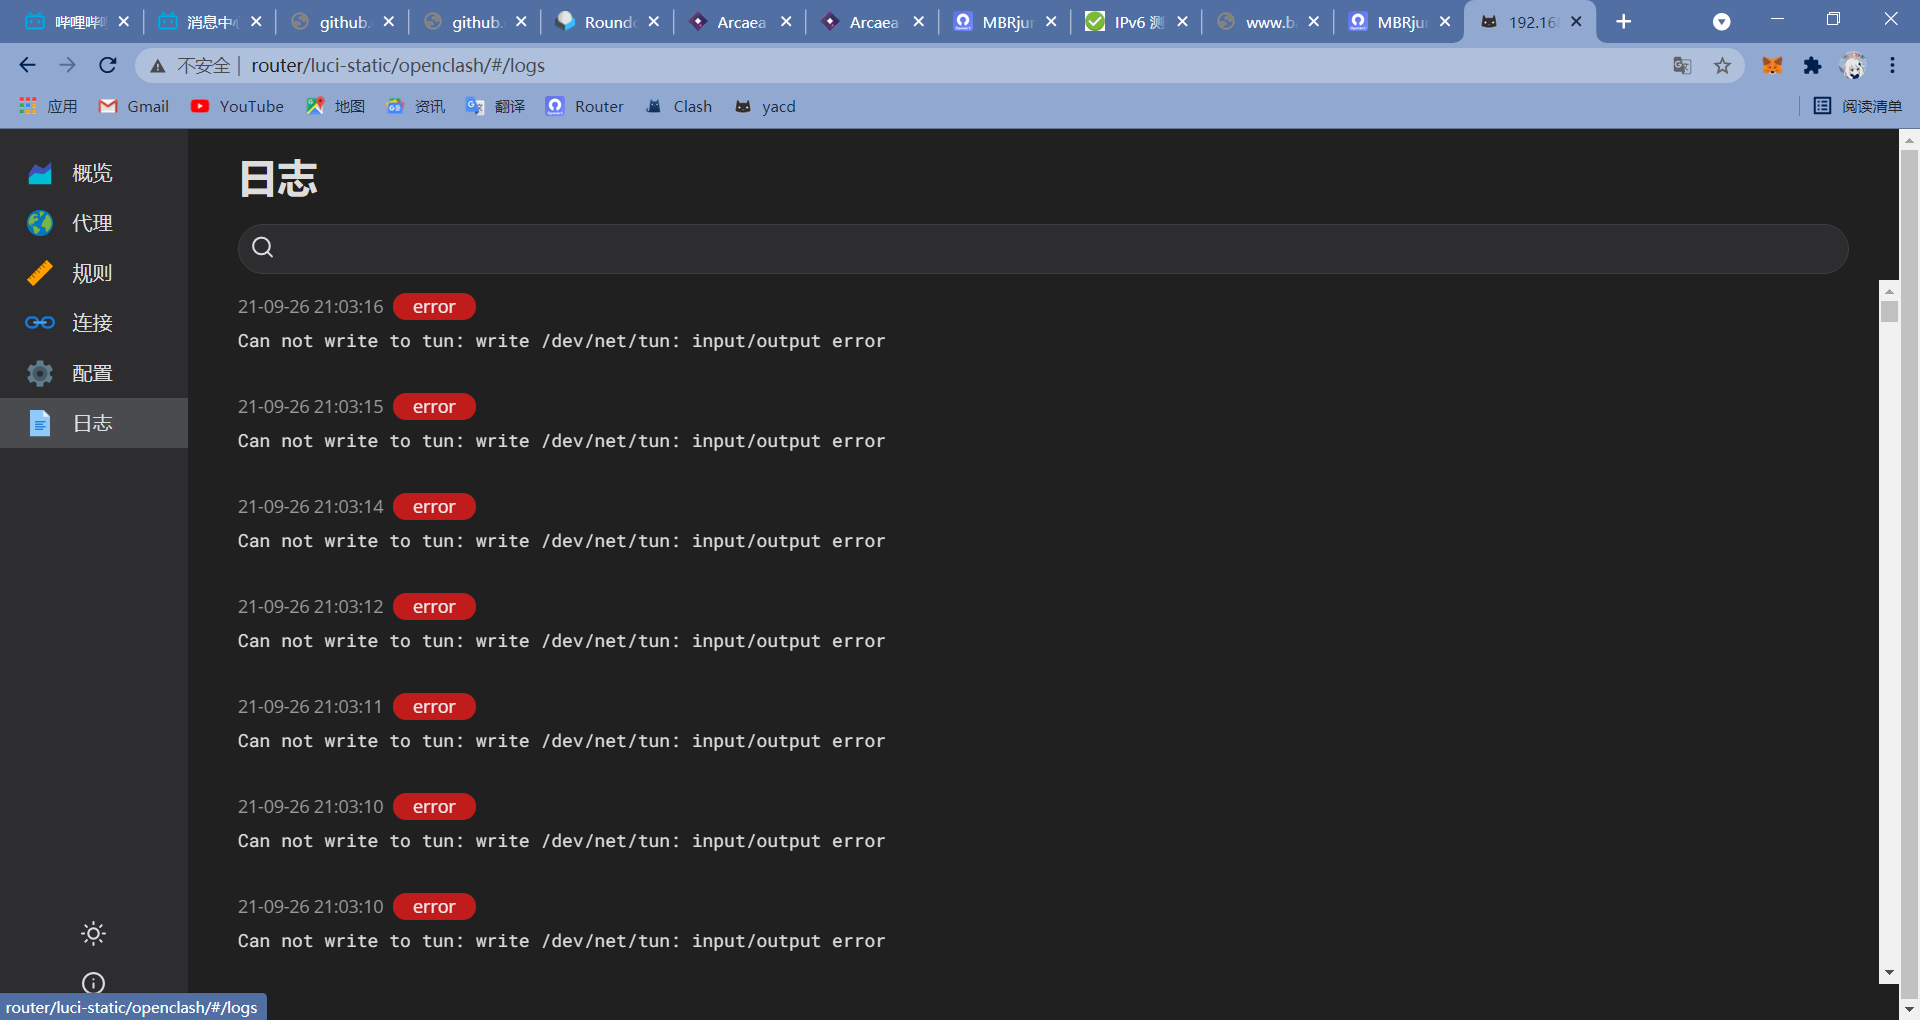
Task: Open browser profile avatar menu
Action: click(x=1854, y=65)
